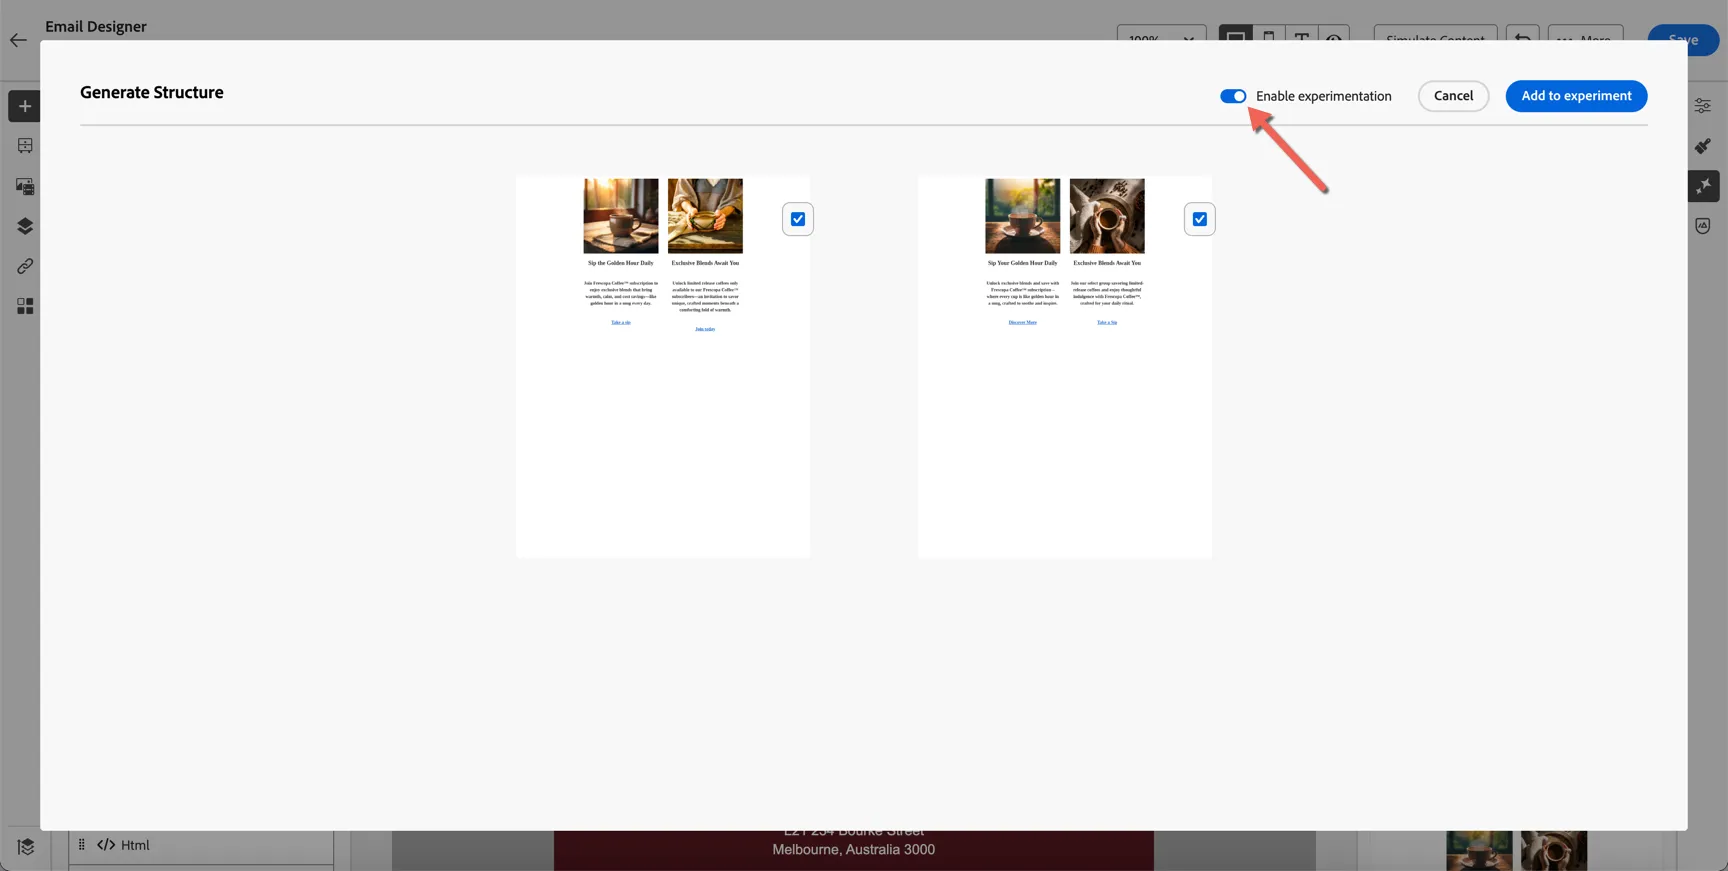Click the Add to experiment button
This screenshot has height=871, width=1728.
point(1576,96)
